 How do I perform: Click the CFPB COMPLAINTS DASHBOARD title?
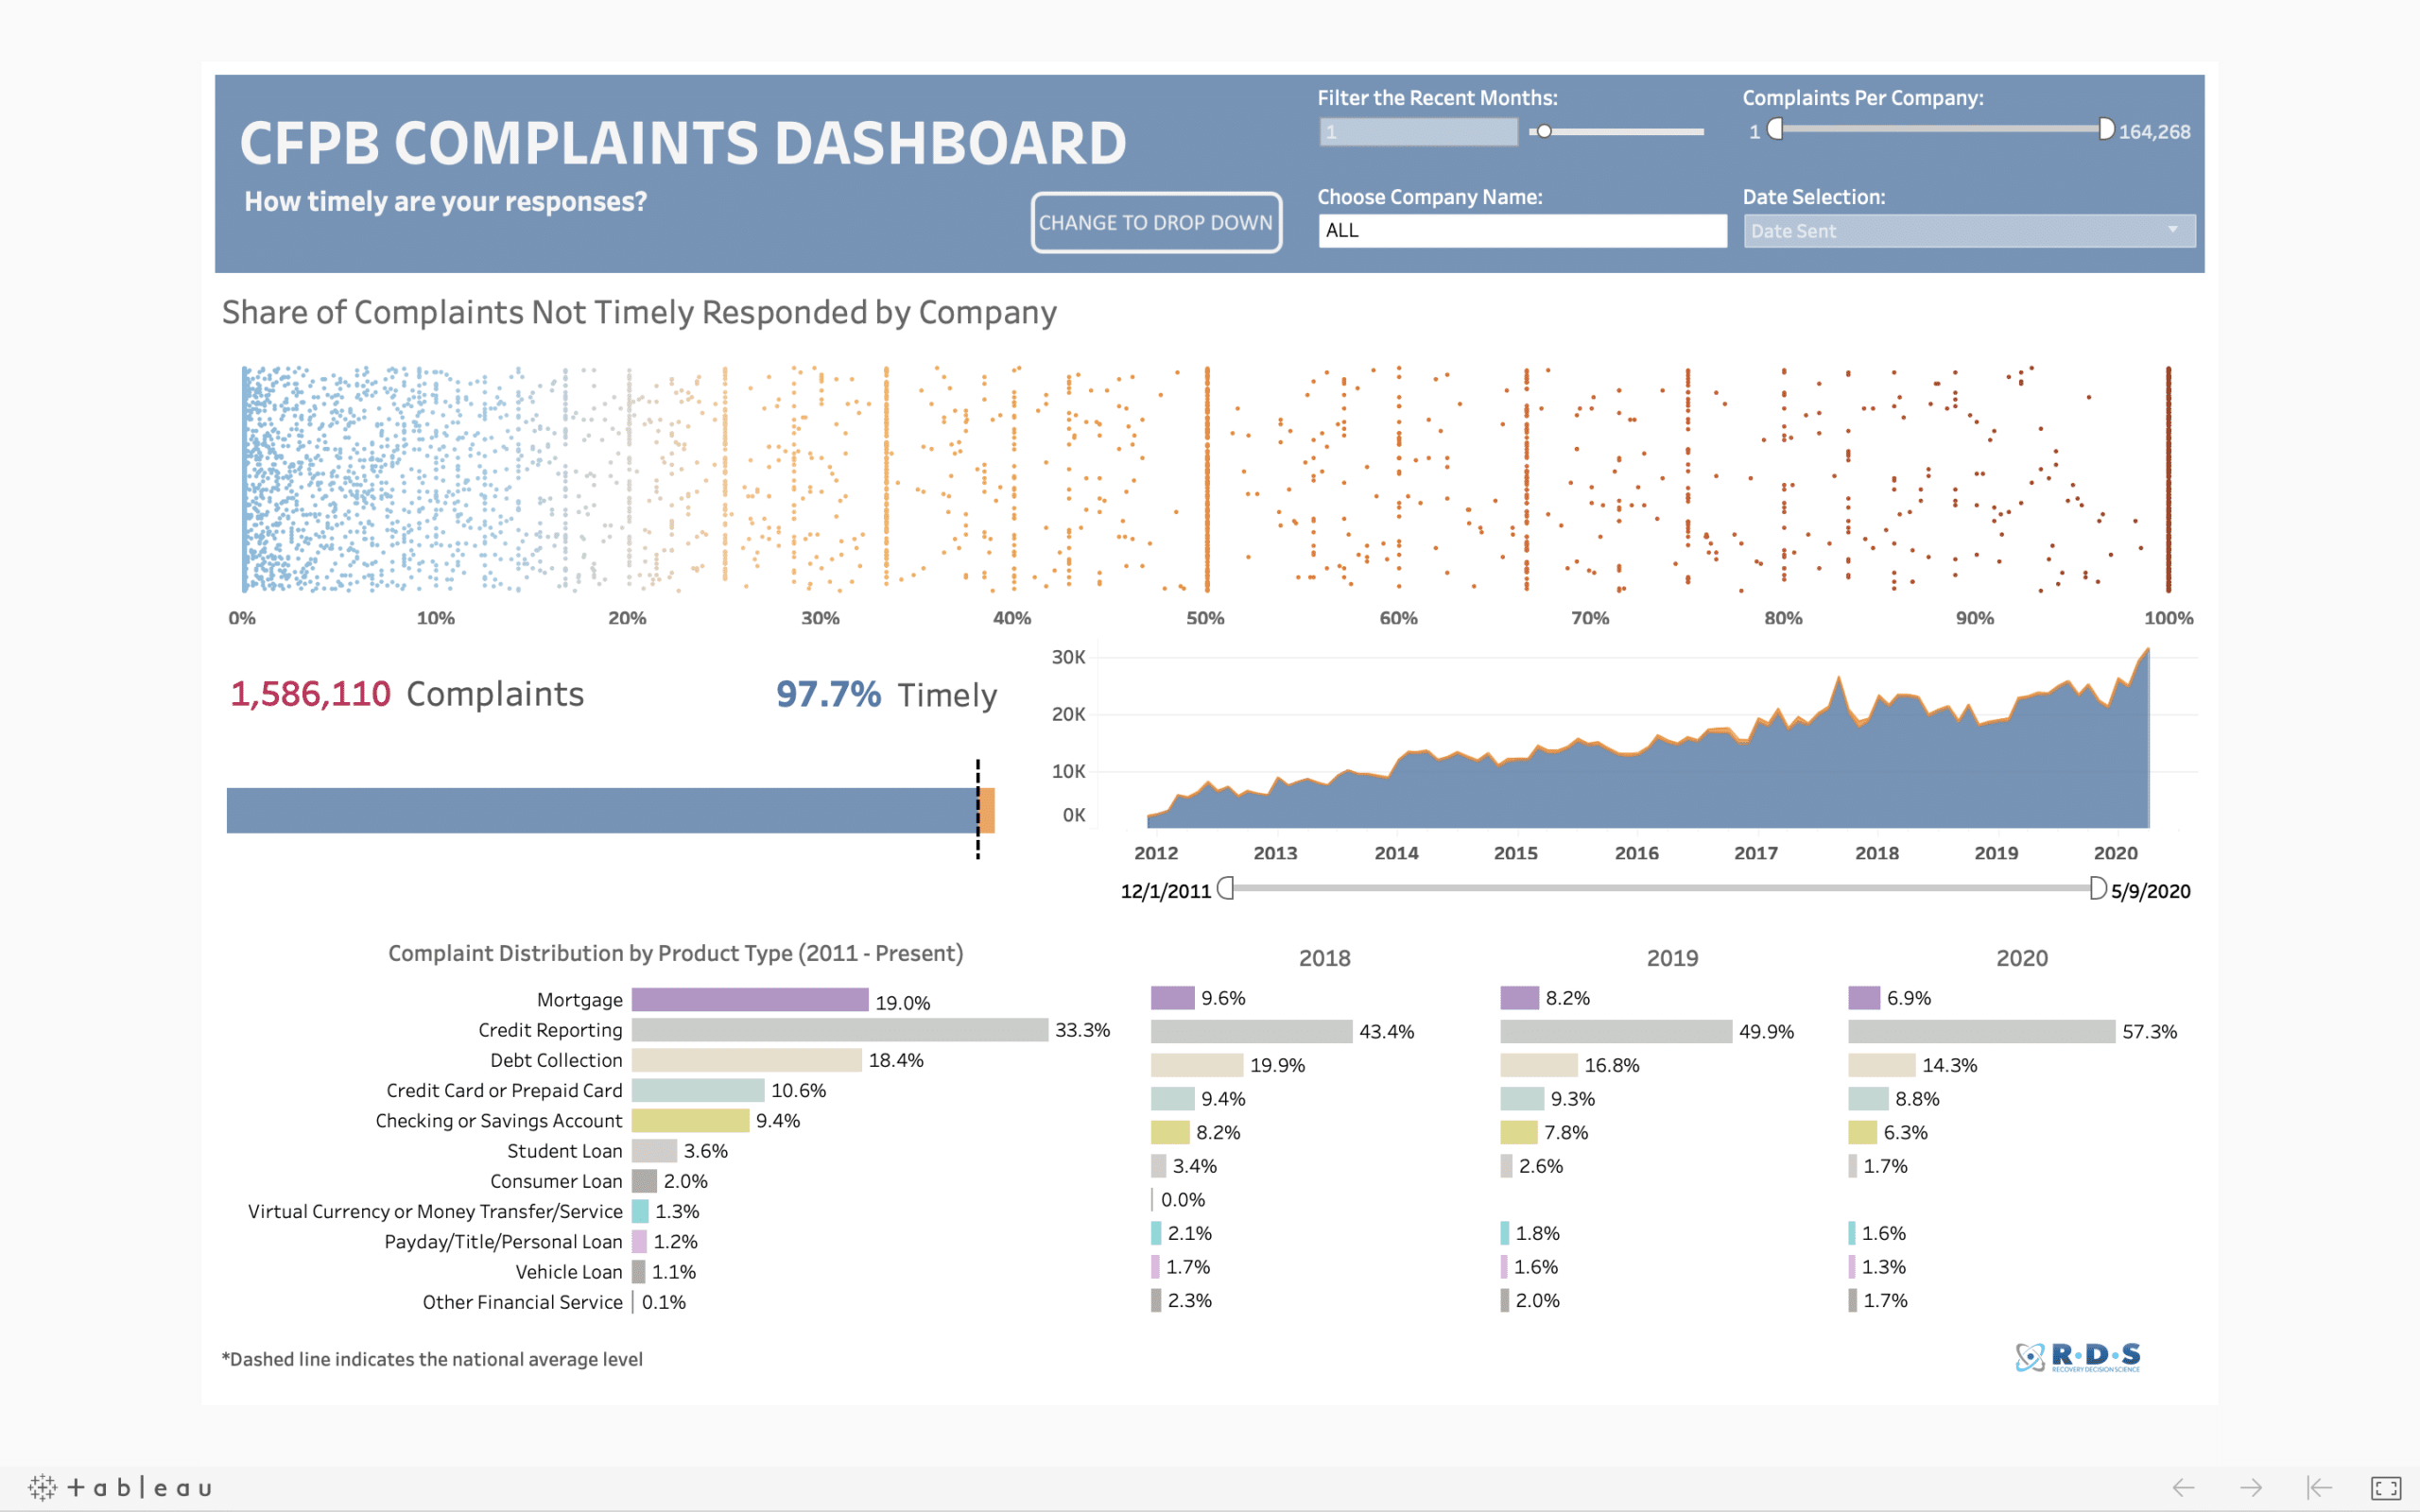[x=683, y=143]
